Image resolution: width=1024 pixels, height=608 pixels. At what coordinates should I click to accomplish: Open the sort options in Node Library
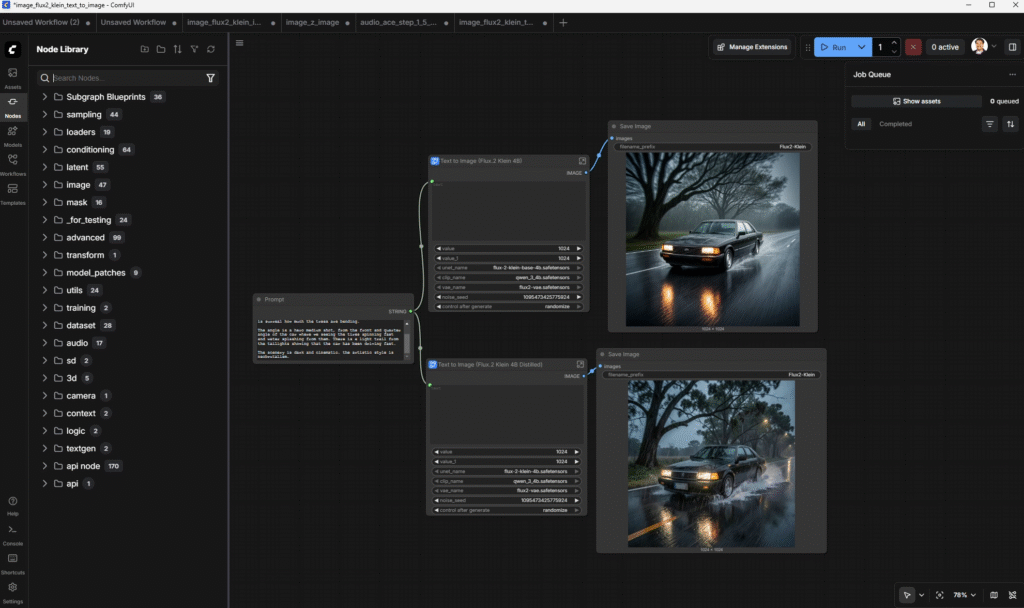click(178, 49)
